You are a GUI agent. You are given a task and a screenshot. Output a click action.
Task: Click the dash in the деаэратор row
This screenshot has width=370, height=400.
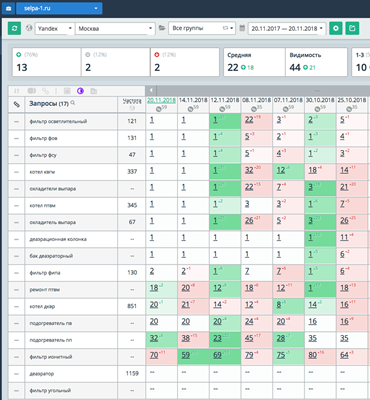click(x=16, y=374)
